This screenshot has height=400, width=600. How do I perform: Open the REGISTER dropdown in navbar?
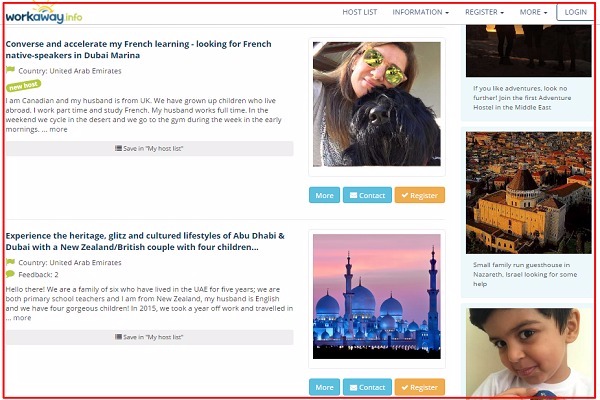484,12
